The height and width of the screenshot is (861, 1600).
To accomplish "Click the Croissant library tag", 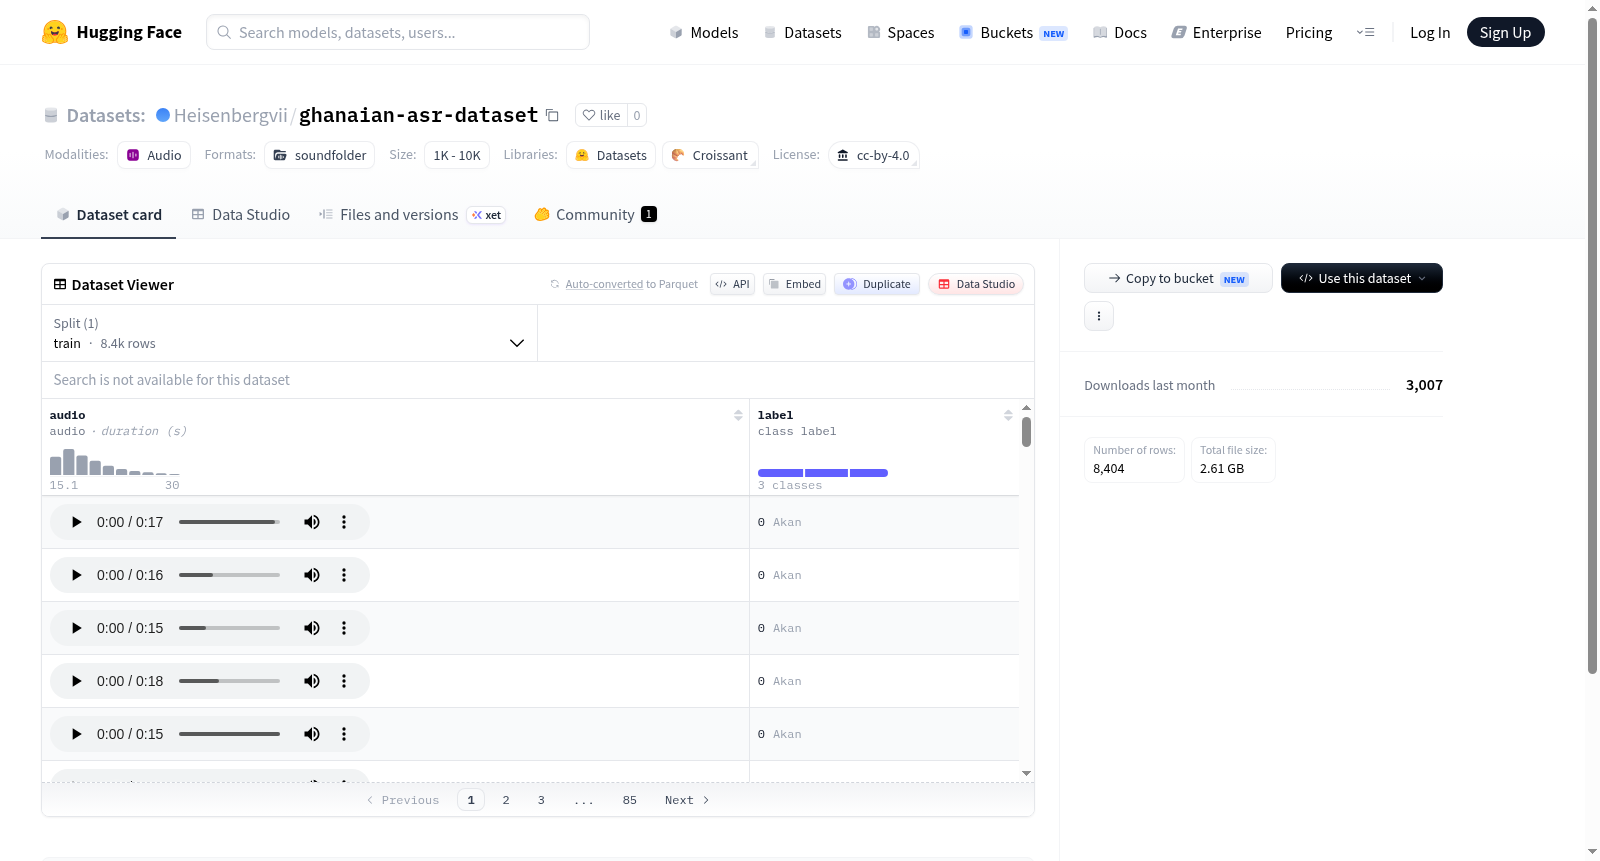I will click(710, 155).
